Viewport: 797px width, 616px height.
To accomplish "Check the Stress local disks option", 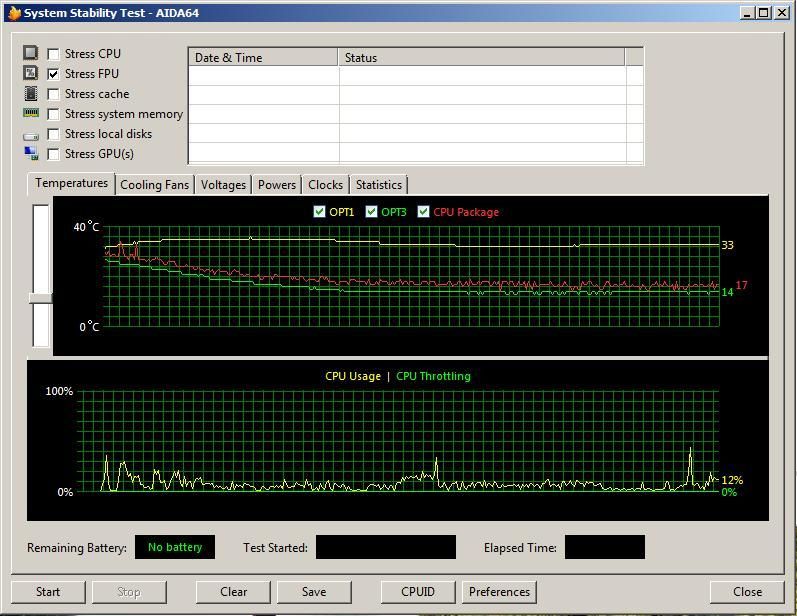I will (53, 134).
